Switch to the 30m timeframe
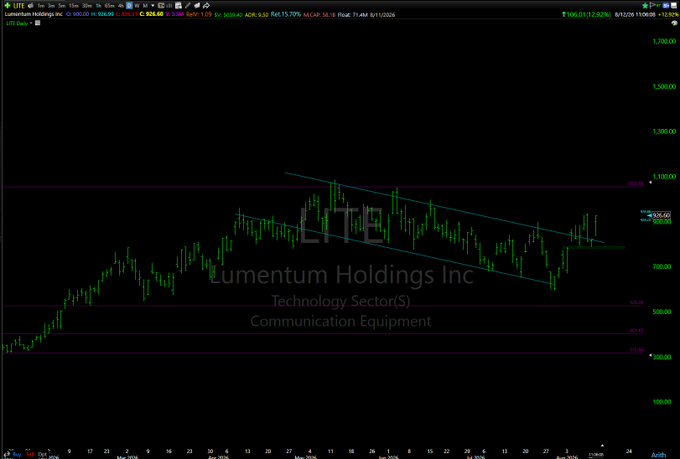Screen dimensions: 680x459 tap(87, 6)
